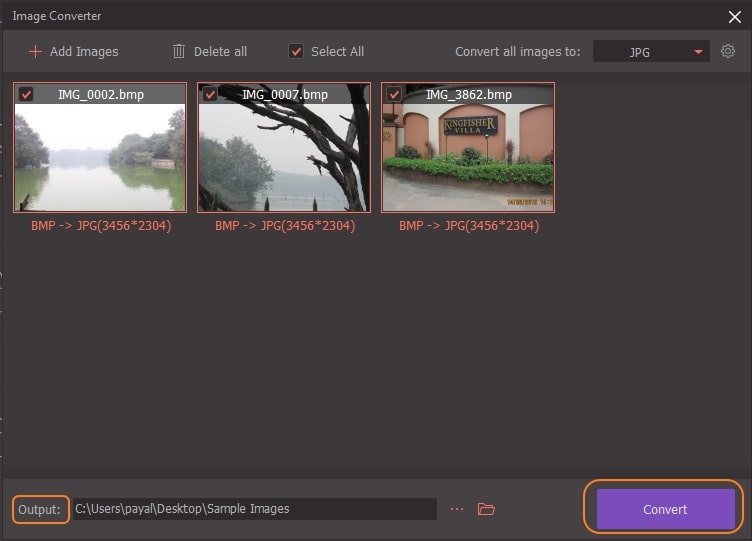Open conversion settings gear icon
This screenshot has width=752, height=541.
coord(728,51)
